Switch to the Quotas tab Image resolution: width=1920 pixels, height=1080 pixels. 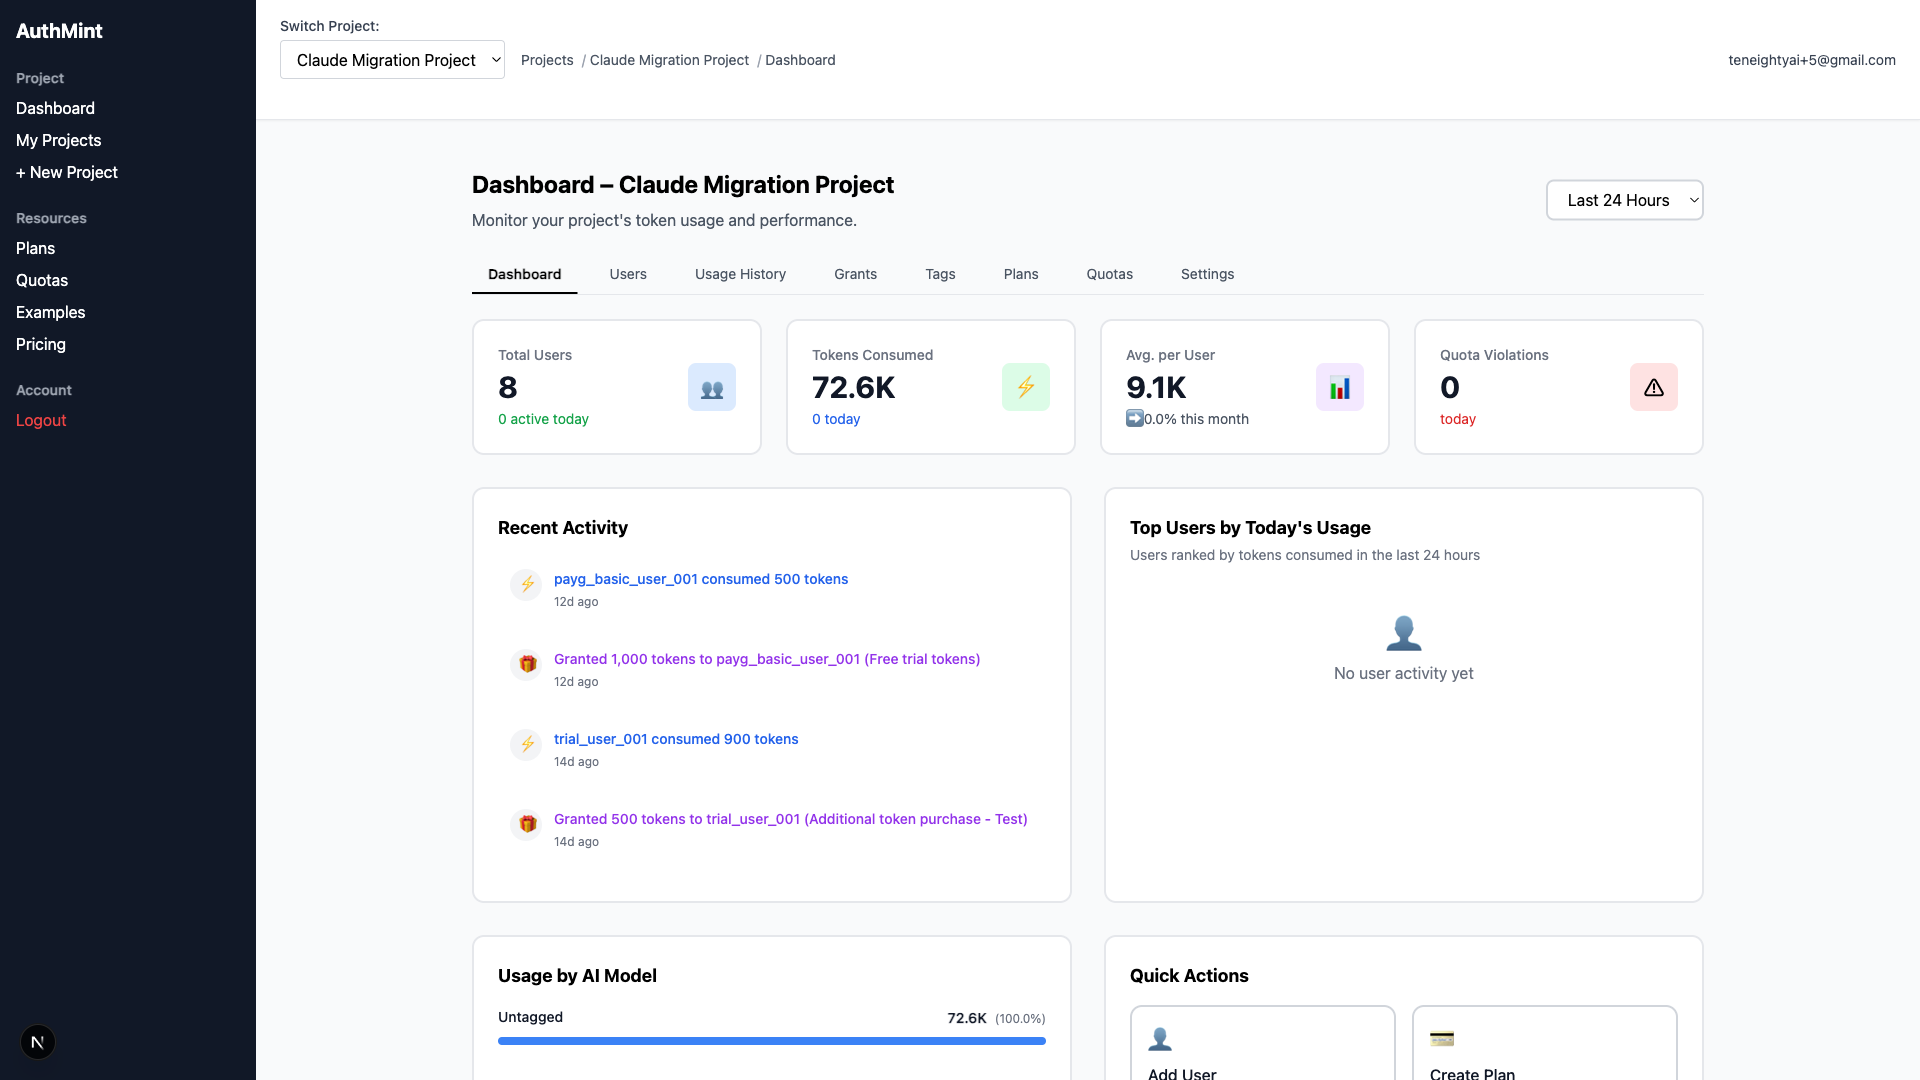1110,274
